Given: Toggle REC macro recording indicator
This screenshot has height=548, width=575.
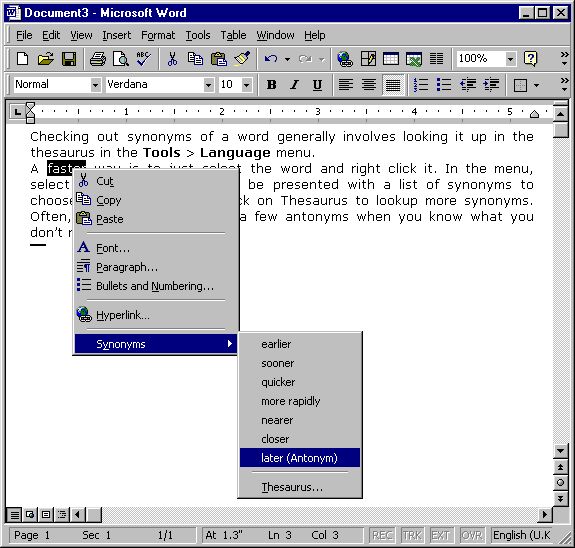Looking at the screenshot, I should point(382,536).
